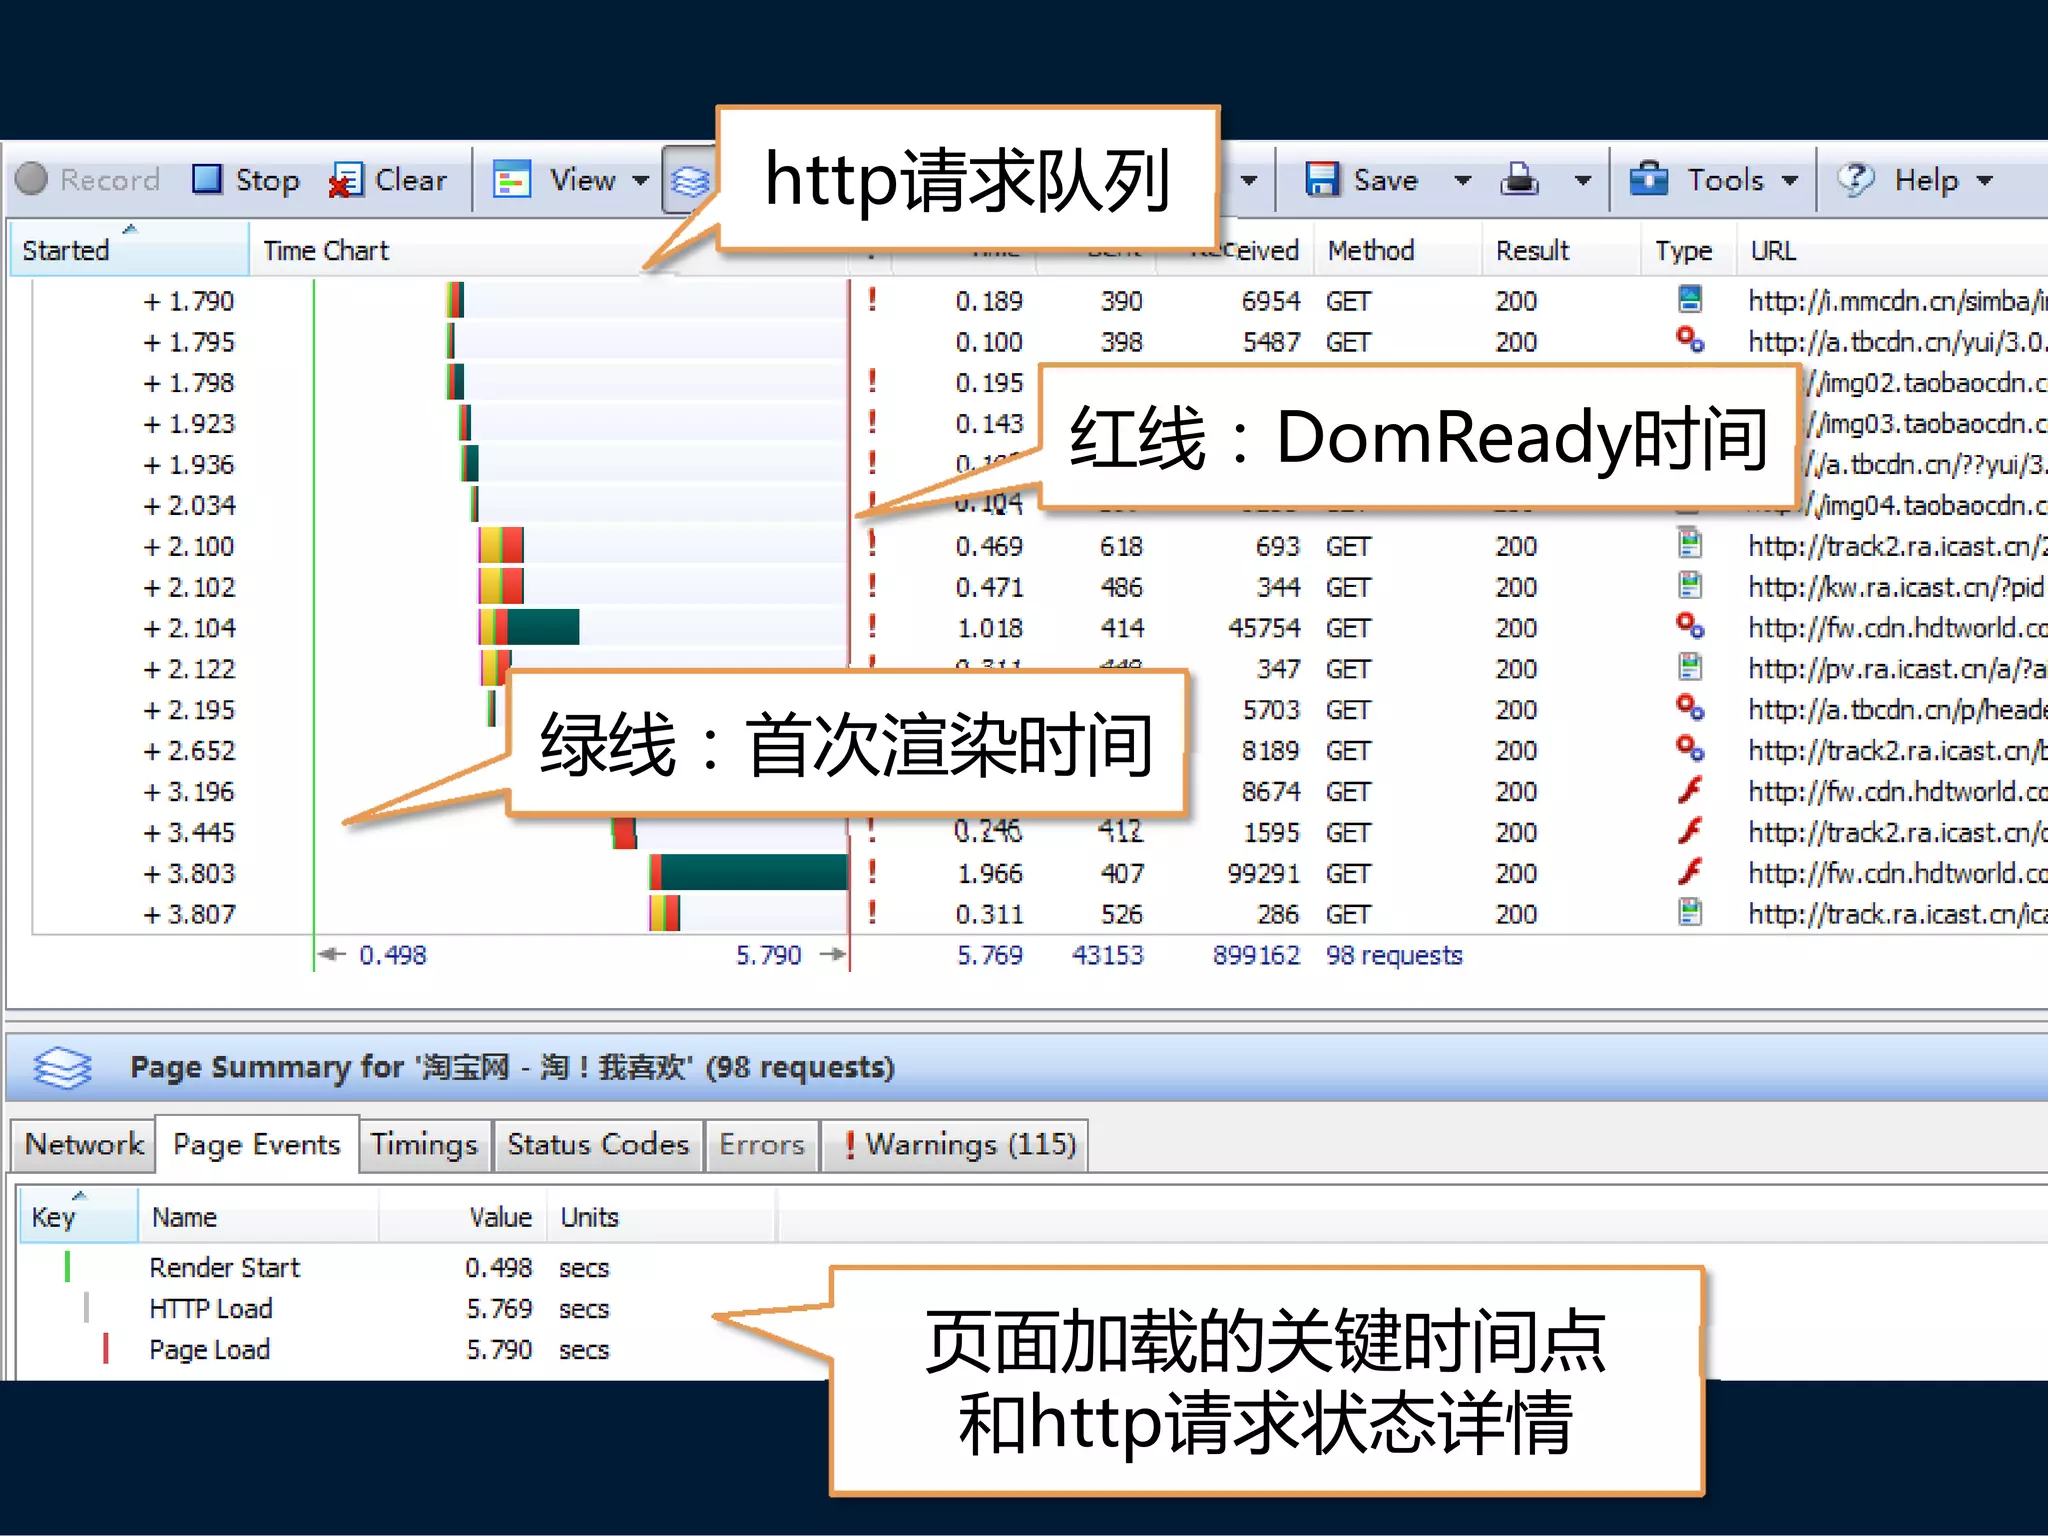The height and width of the screenshot is (1536, 2048).
Task: Click the Name column header
Action: pos(258,1216)
